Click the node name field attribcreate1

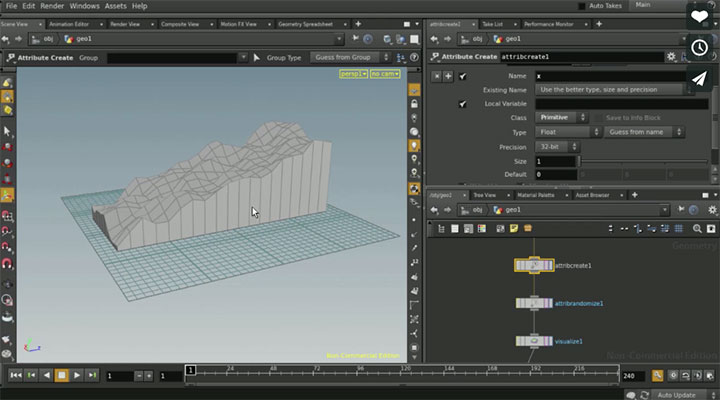click(x=581, y=57)
